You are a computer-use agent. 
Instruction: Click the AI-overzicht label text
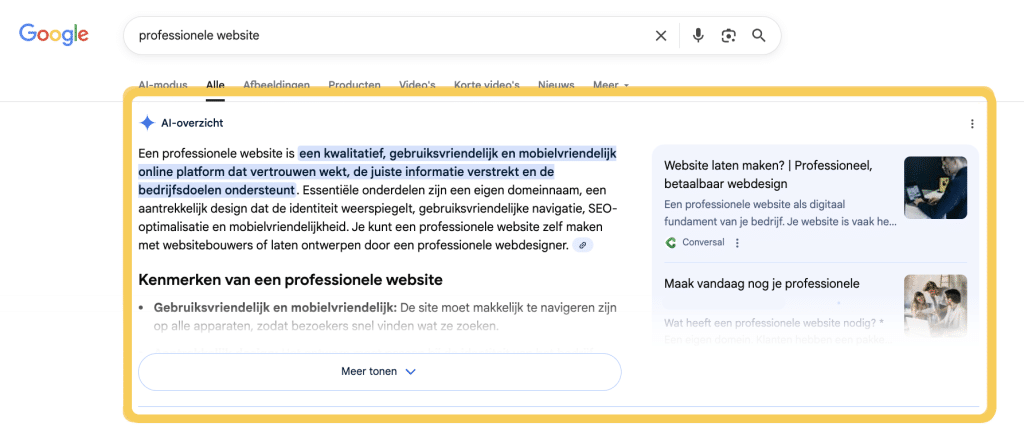coord(192,123)
